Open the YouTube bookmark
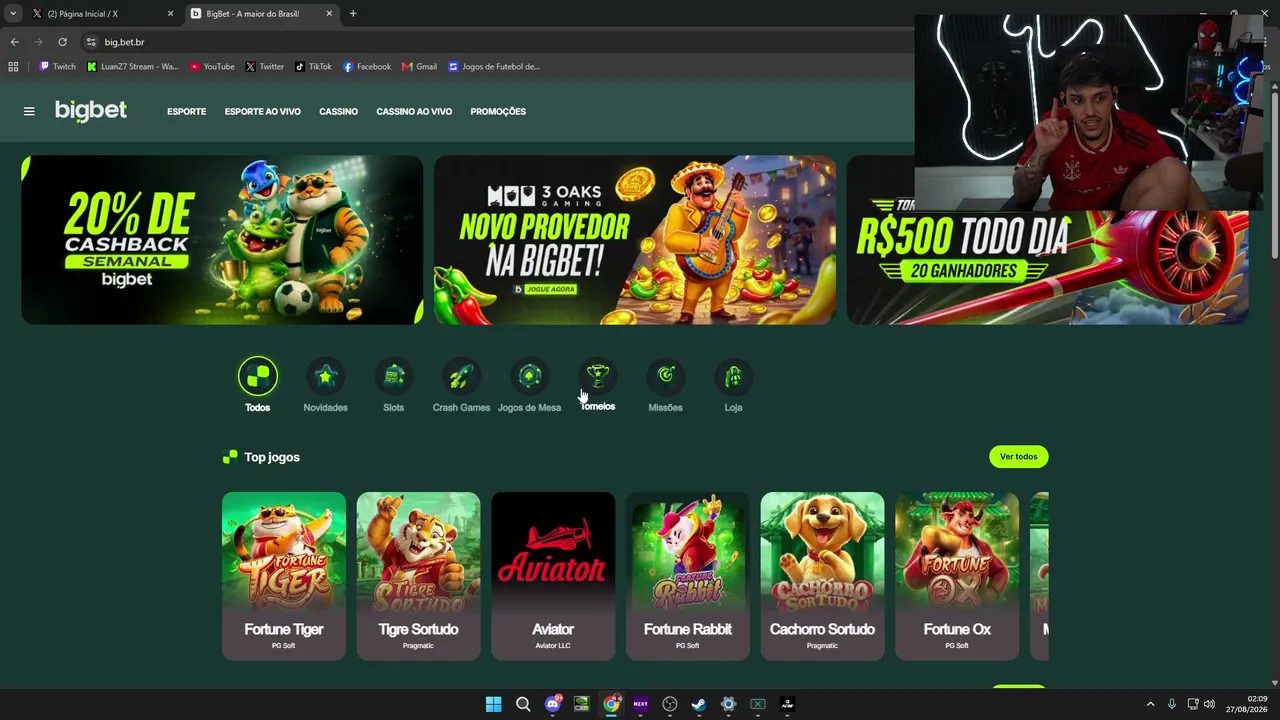Screen dimensions: 1280x720 (x=212, y=67)
